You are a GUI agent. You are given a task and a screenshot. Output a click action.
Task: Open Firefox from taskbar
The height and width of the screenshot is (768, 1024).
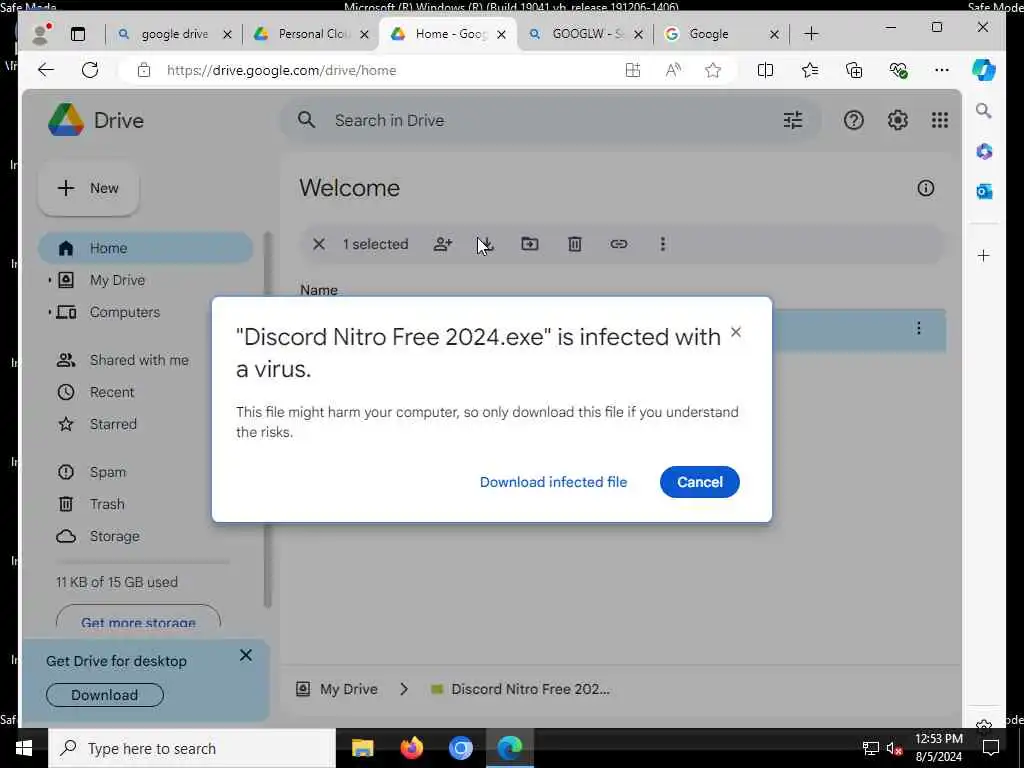tap(411, 748)
